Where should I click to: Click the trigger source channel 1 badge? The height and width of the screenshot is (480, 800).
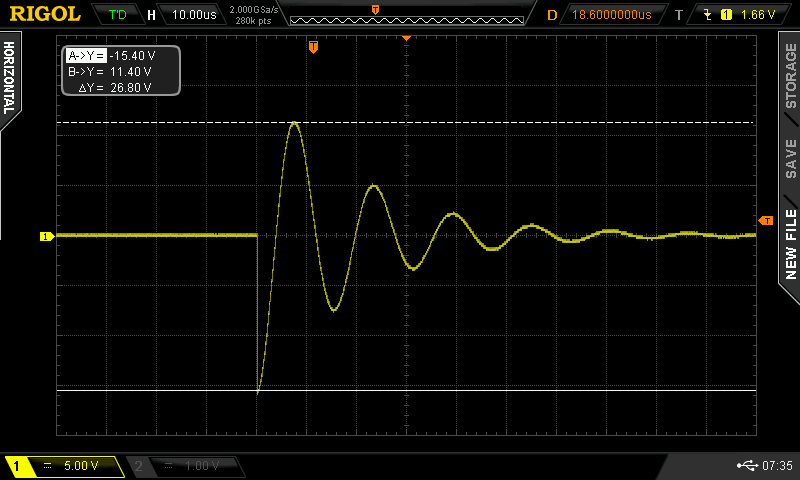pyautogui.click(x=726, y=15)
